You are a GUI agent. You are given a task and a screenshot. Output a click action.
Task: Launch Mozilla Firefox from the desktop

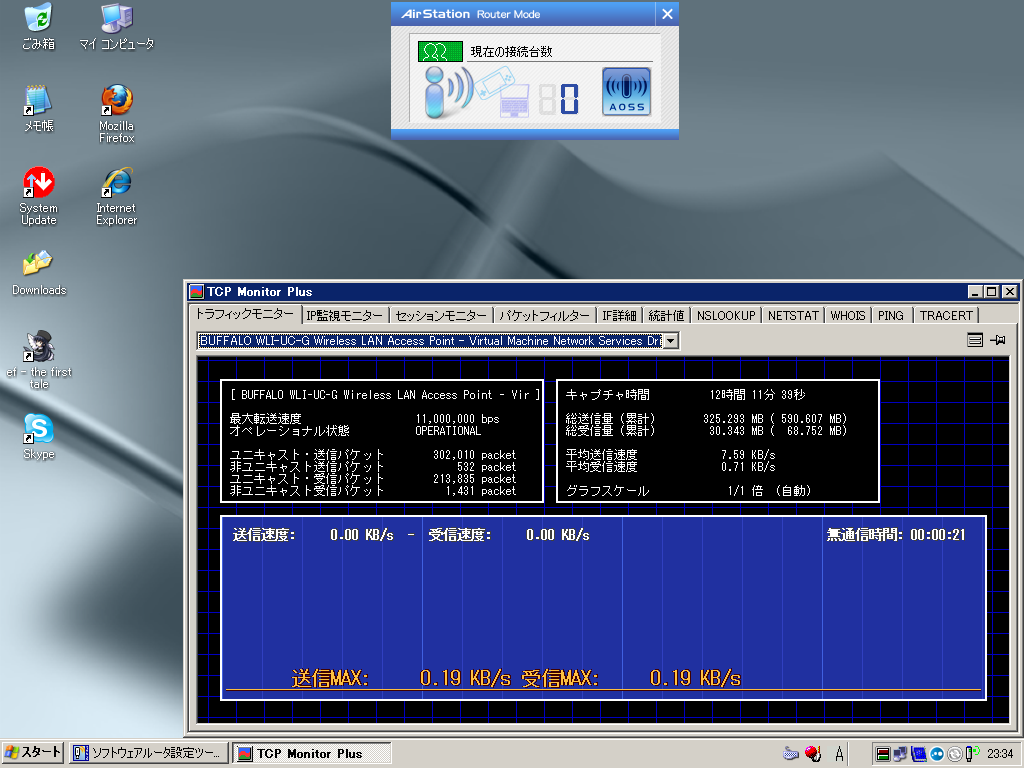point(117,114)
